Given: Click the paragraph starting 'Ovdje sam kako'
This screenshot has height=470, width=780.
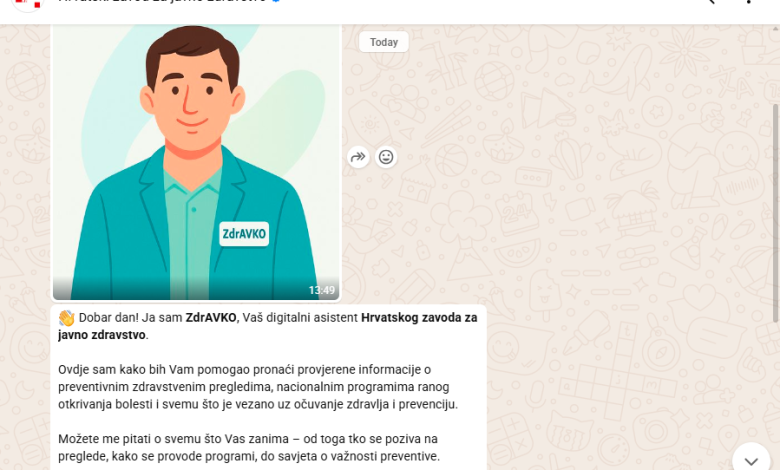Looking at the screenshot, I should click(258, 387).
